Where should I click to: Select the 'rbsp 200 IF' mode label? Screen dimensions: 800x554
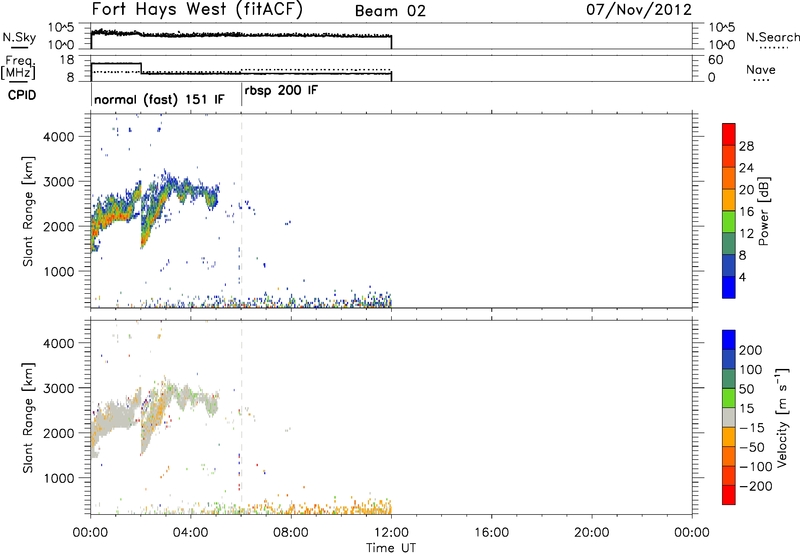pyautogui.click(x=281, y=91)
